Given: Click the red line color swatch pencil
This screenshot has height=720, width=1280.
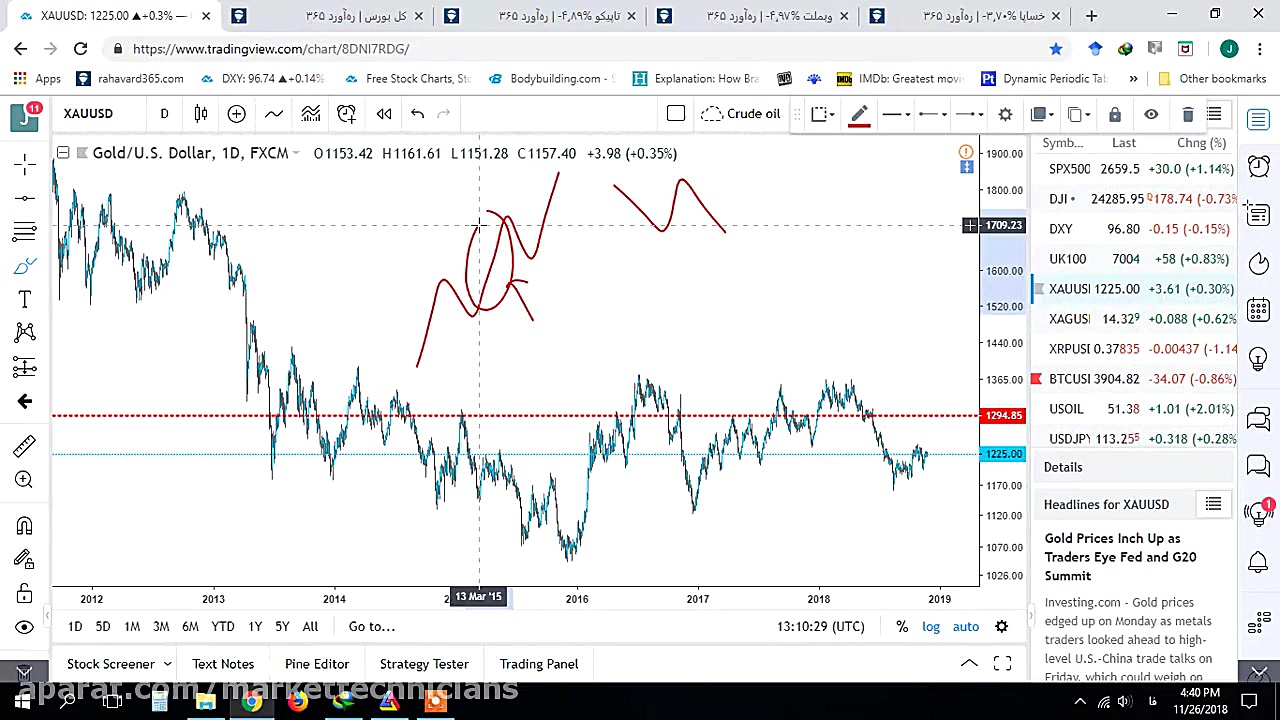Looking at the screenshot, I should tap(859, 114).
